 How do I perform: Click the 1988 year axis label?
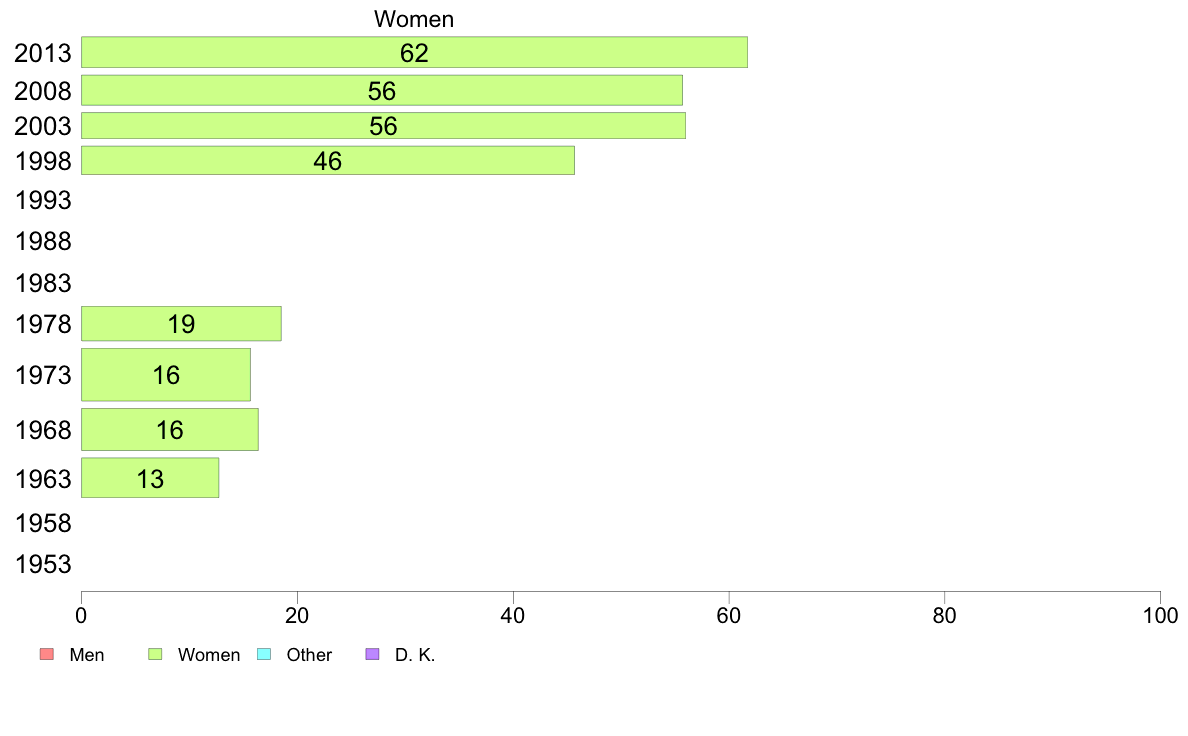click(x=43, y=242)
